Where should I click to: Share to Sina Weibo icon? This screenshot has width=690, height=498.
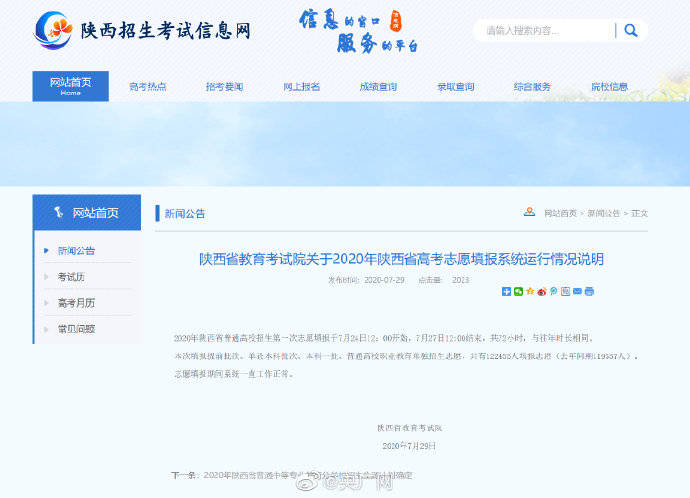(542, 291)
